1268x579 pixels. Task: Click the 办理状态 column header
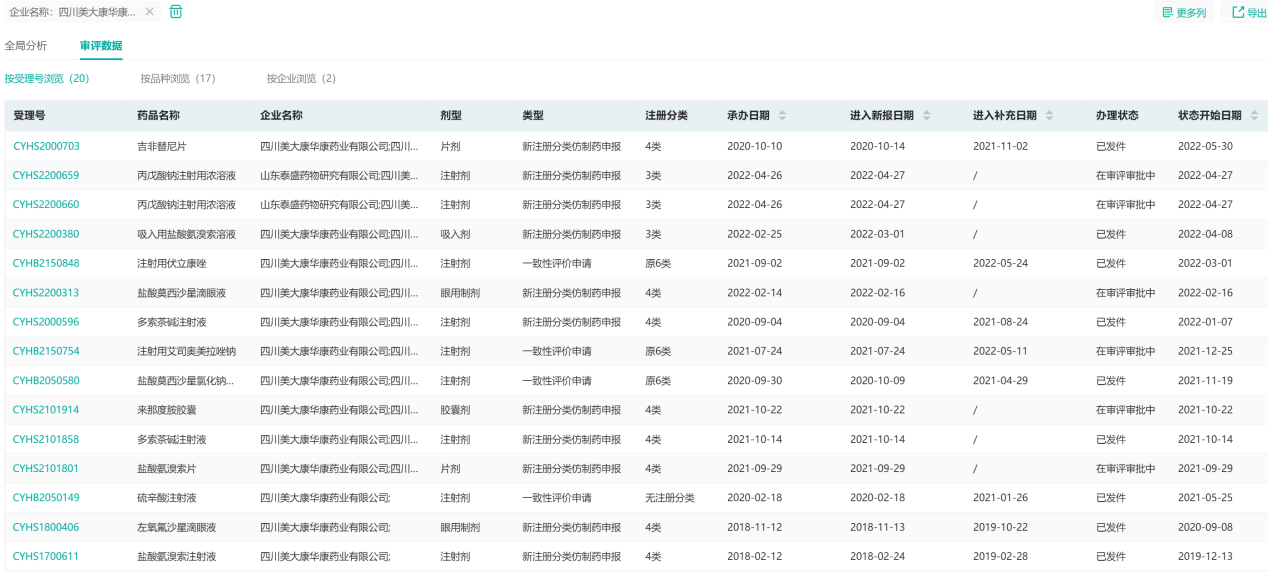click(1117, 116)
